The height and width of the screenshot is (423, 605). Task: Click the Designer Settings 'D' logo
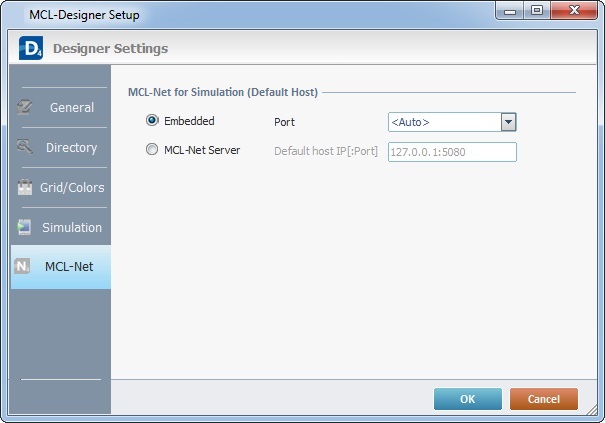point(29,48)
